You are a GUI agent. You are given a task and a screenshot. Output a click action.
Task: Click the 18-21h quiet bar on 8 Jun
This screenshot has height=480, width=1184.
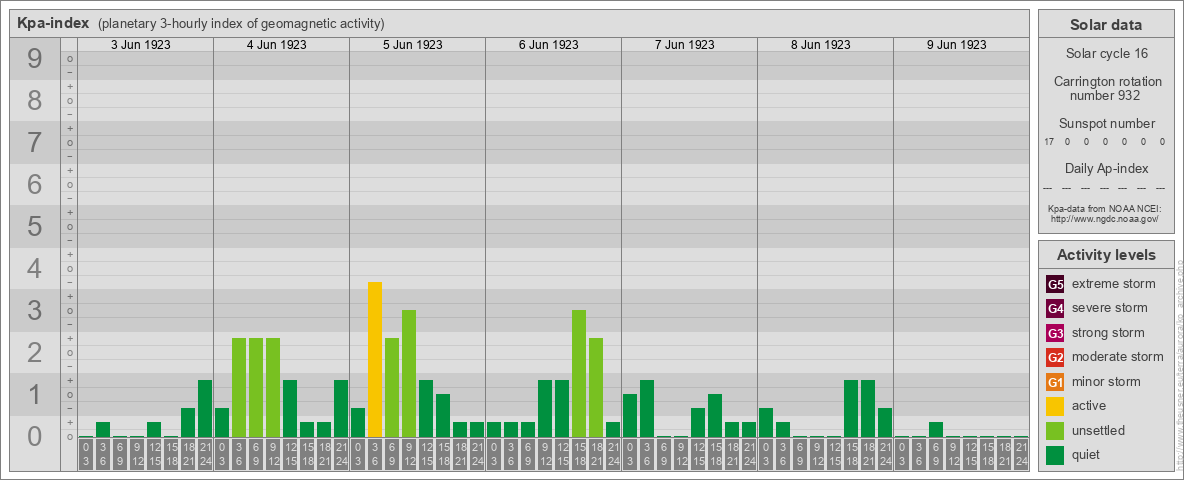pyautogui.click(x=868, y=408)
